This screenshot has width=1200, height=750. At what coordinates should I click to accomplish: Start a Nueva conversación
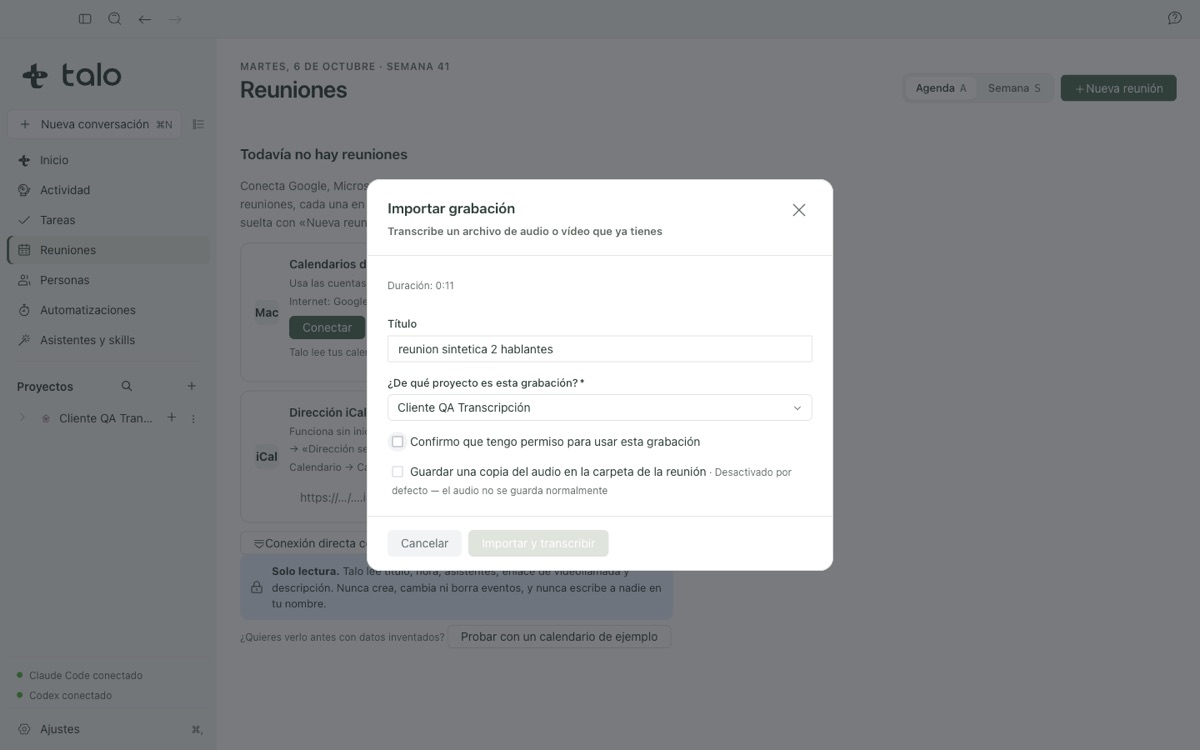(x=95, y=125)
